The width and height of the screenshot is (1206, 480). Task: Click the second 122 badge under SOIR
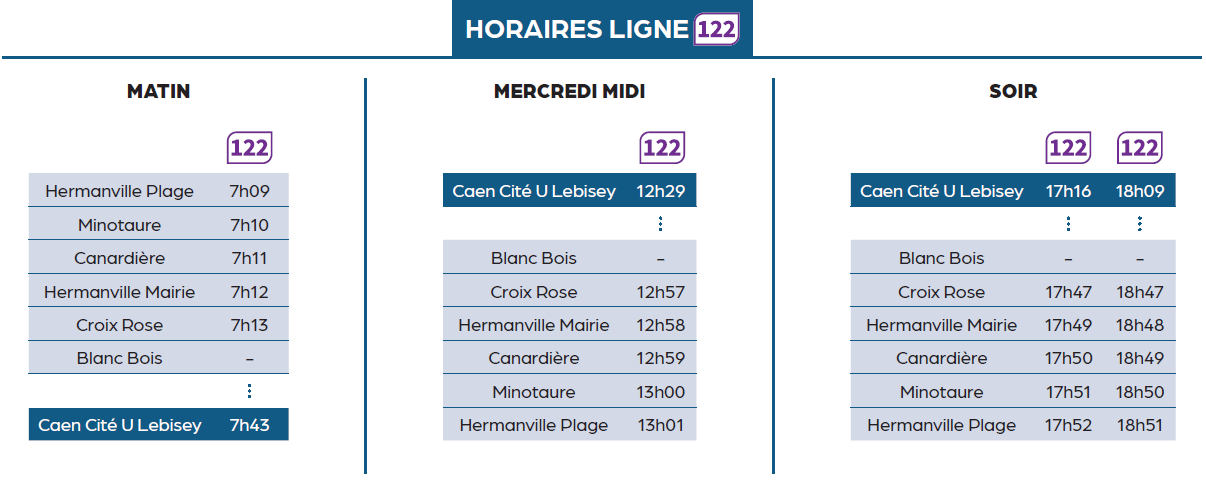point(1139,148)
